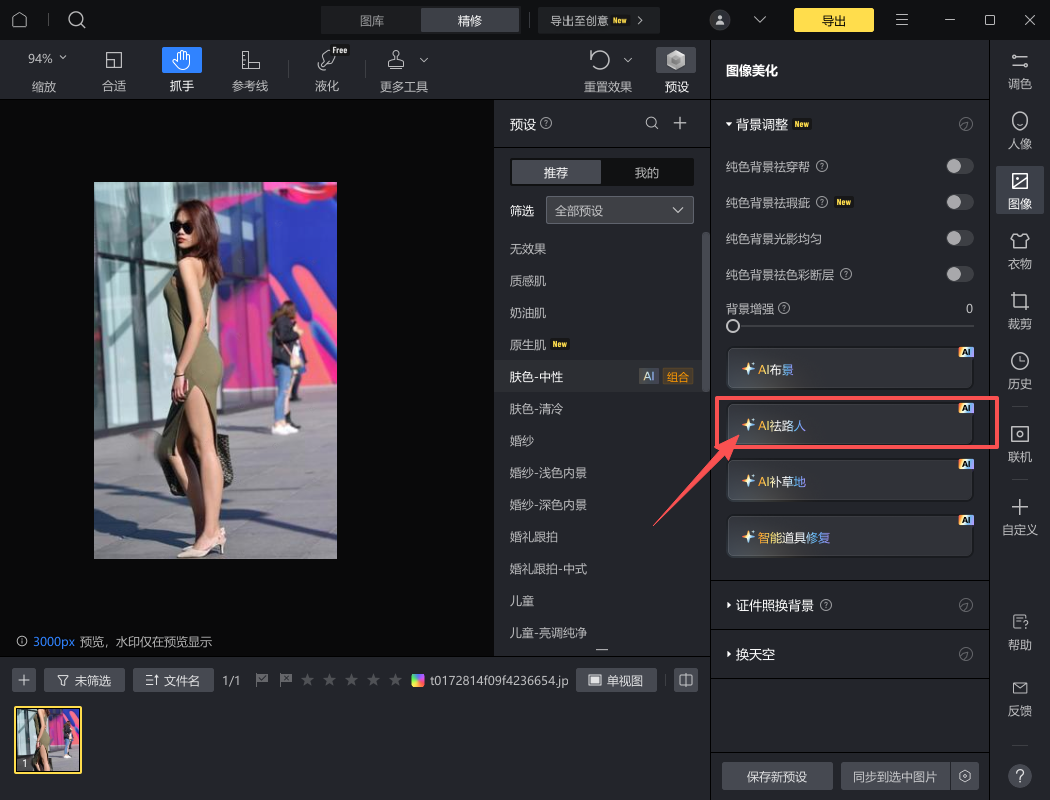Open the 全部预设 filter dropdown

click(620, 210)
